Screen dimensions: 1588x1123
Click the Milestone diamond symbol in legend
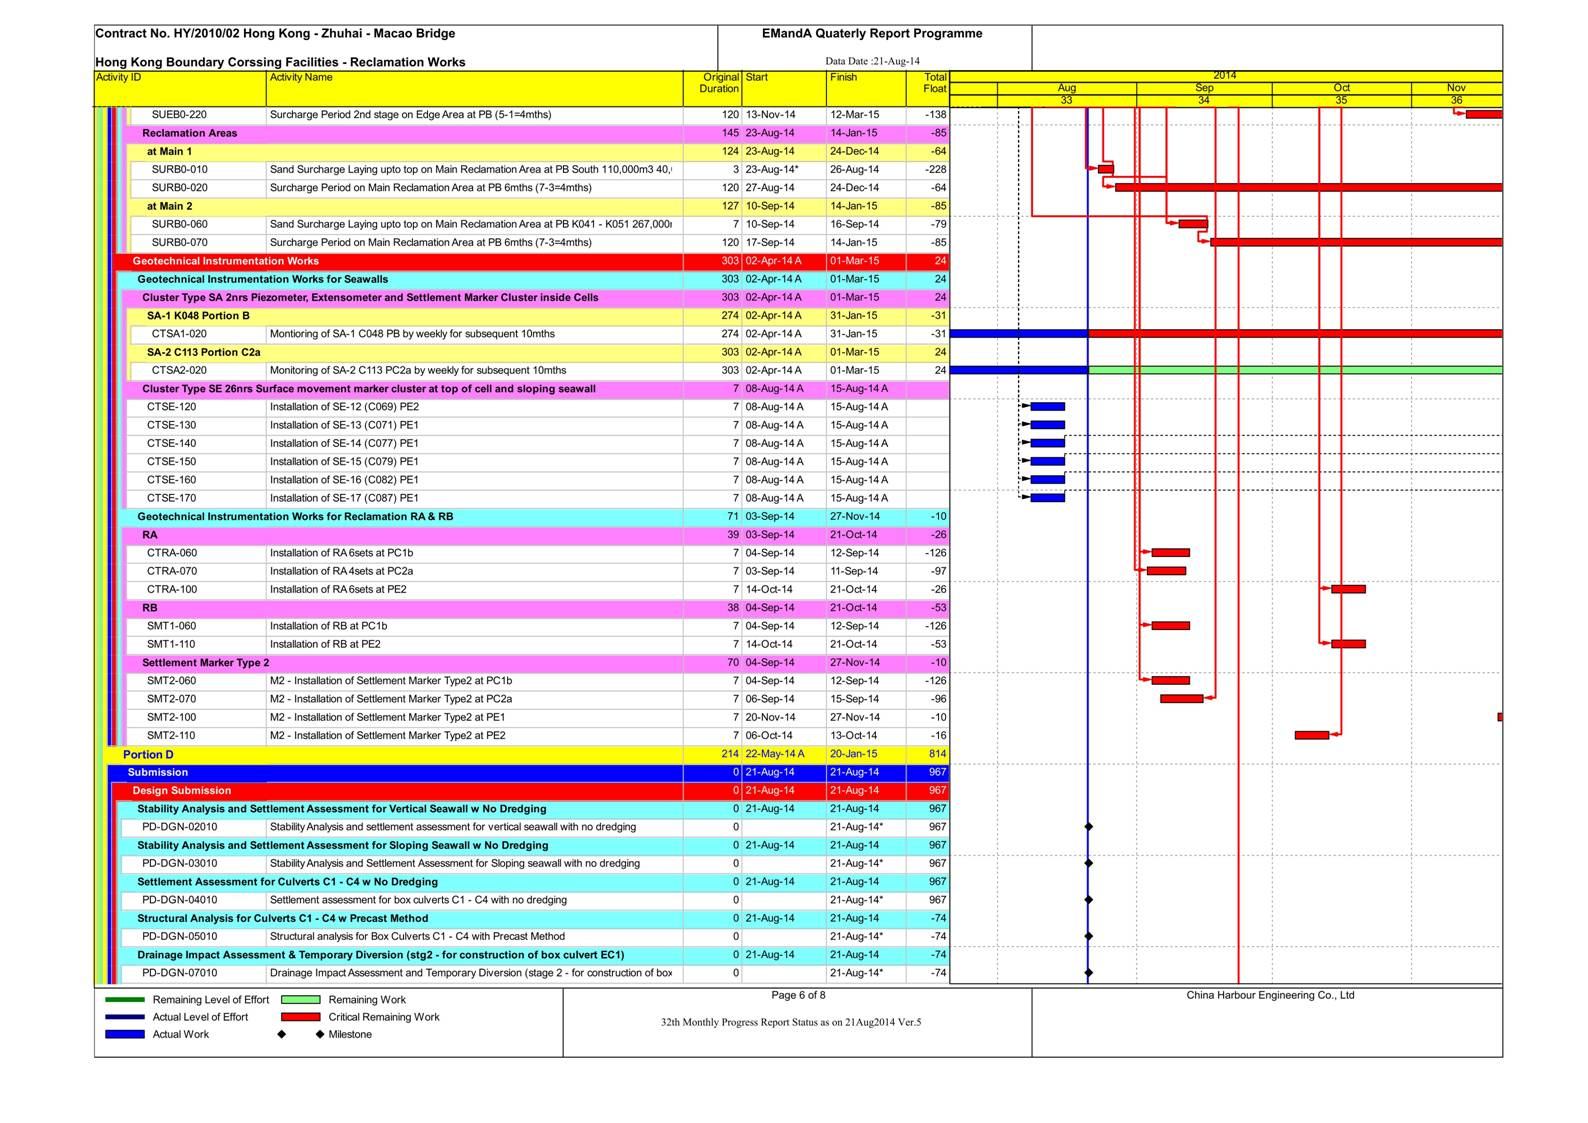(x=320, y=1035)
